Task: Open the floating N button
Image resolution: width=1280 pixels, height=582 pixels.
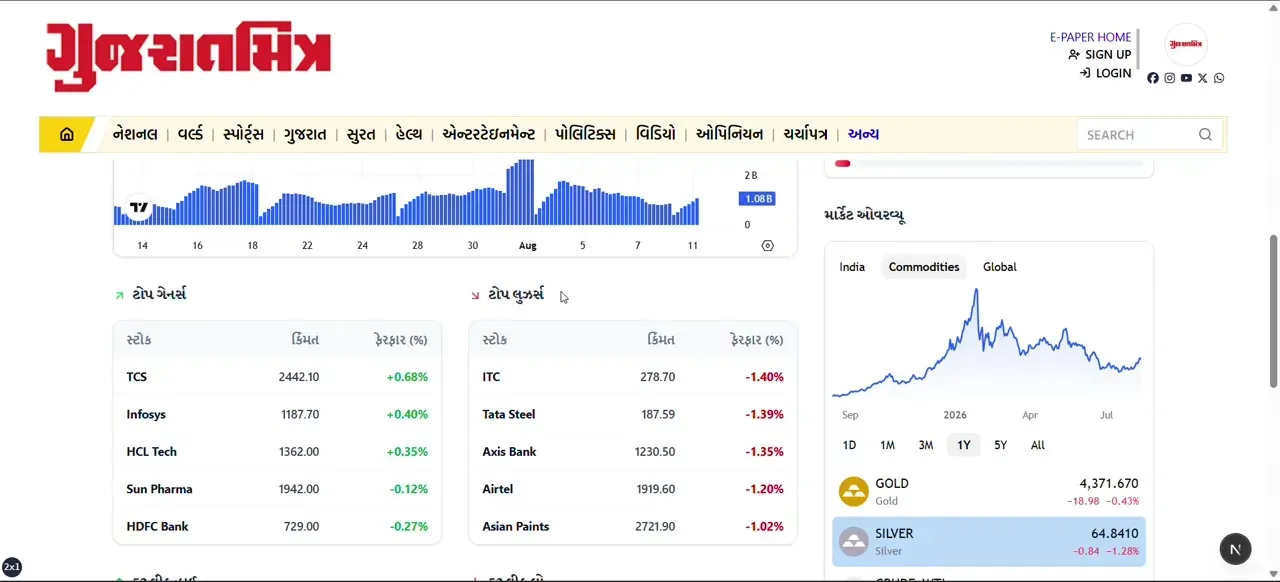Action: pos(1236,549)
